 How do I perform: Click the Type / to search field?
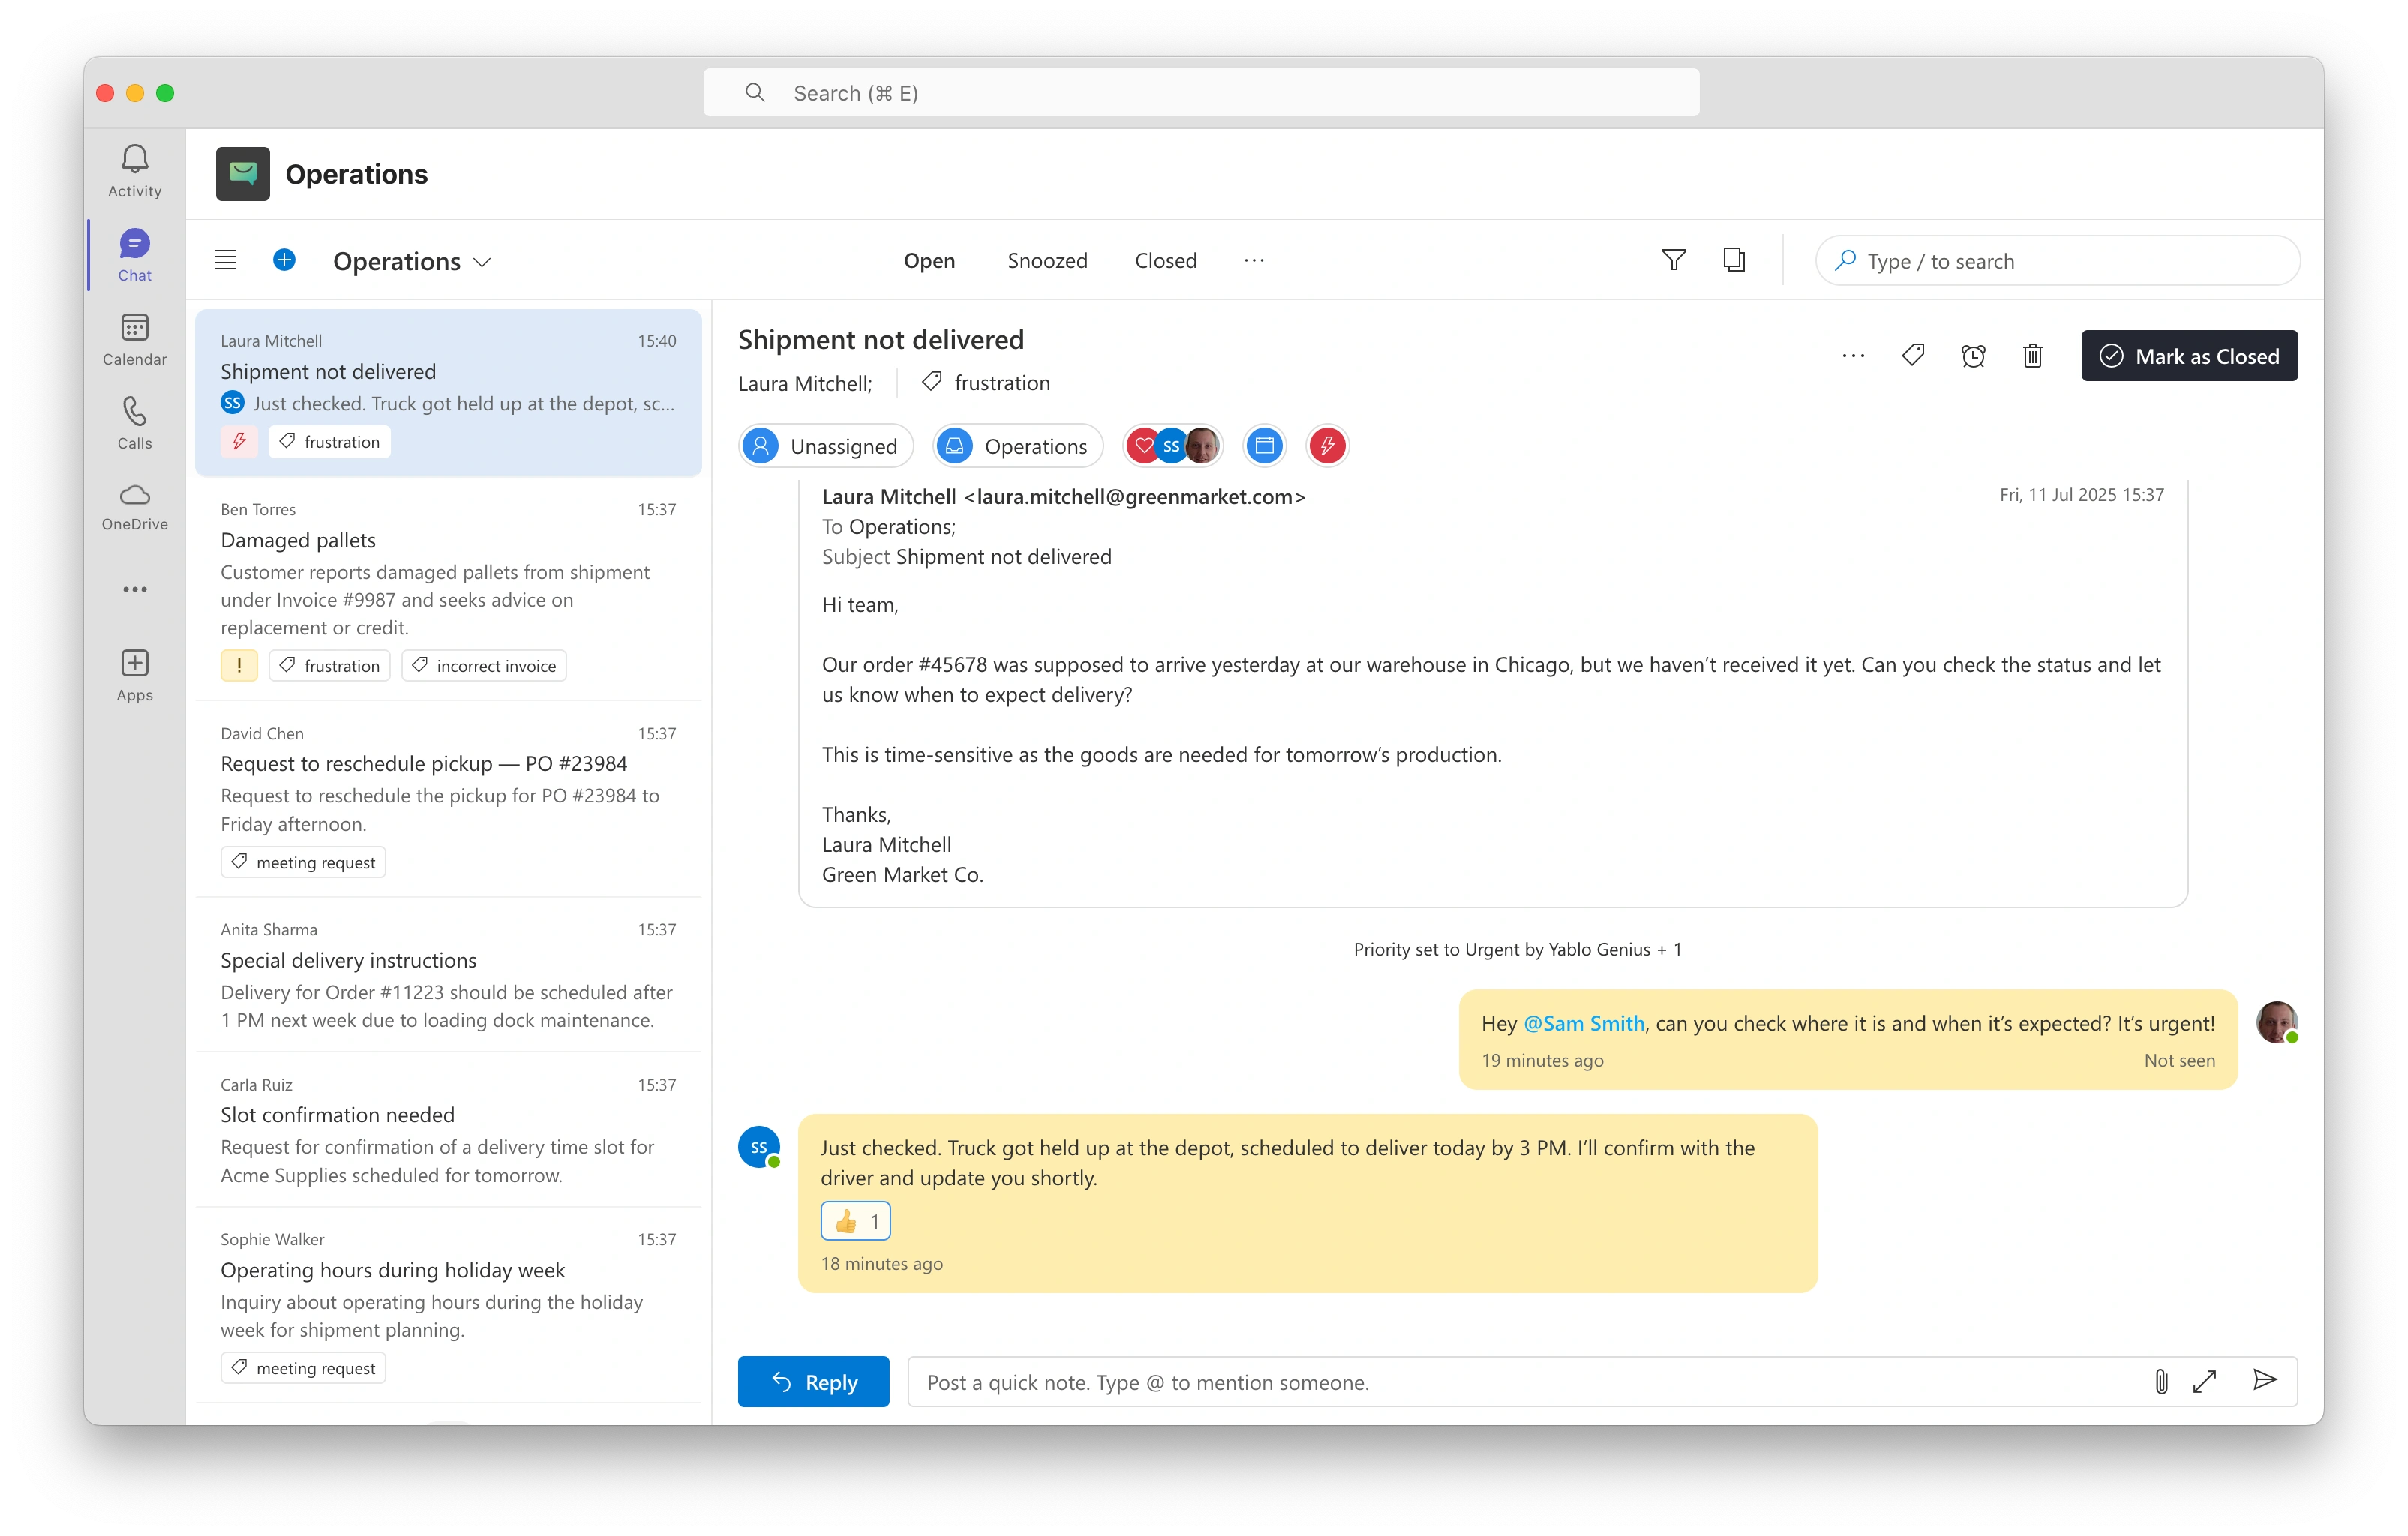[x=2057, y=261]
